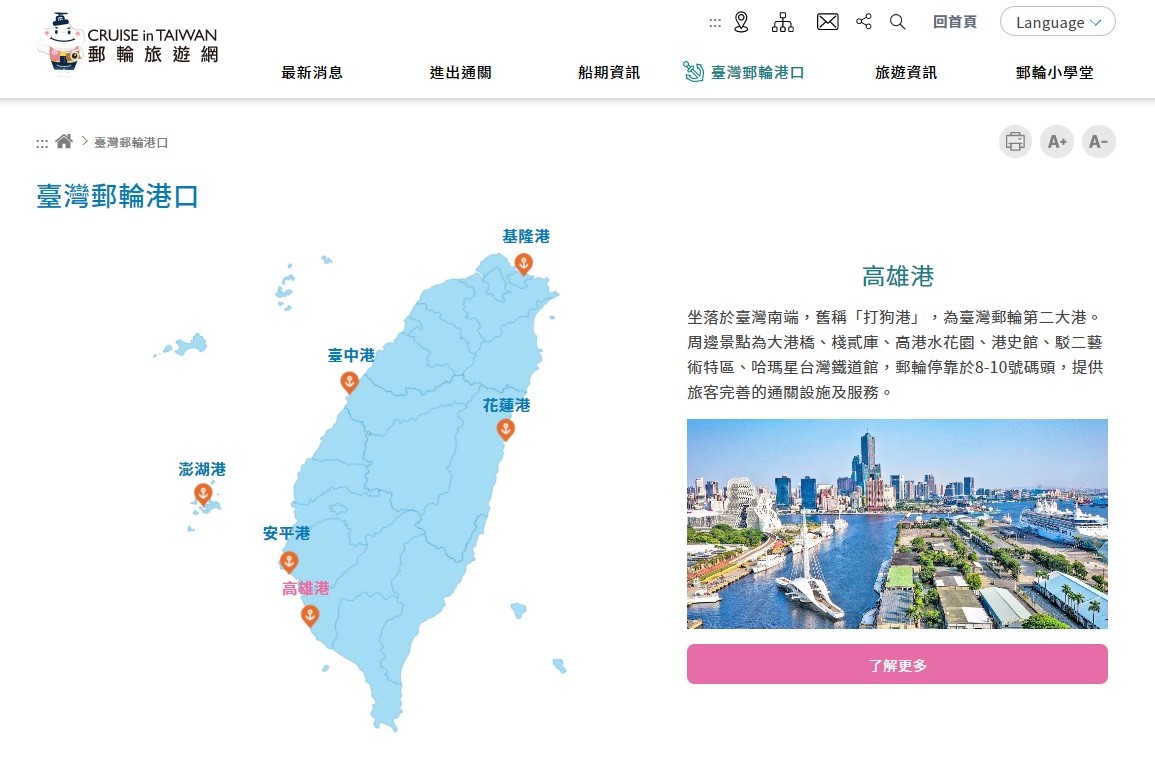Viewport: 1155px width, 771px height.
Task: Click the location pin icon in header
Action: pos(742,20)
